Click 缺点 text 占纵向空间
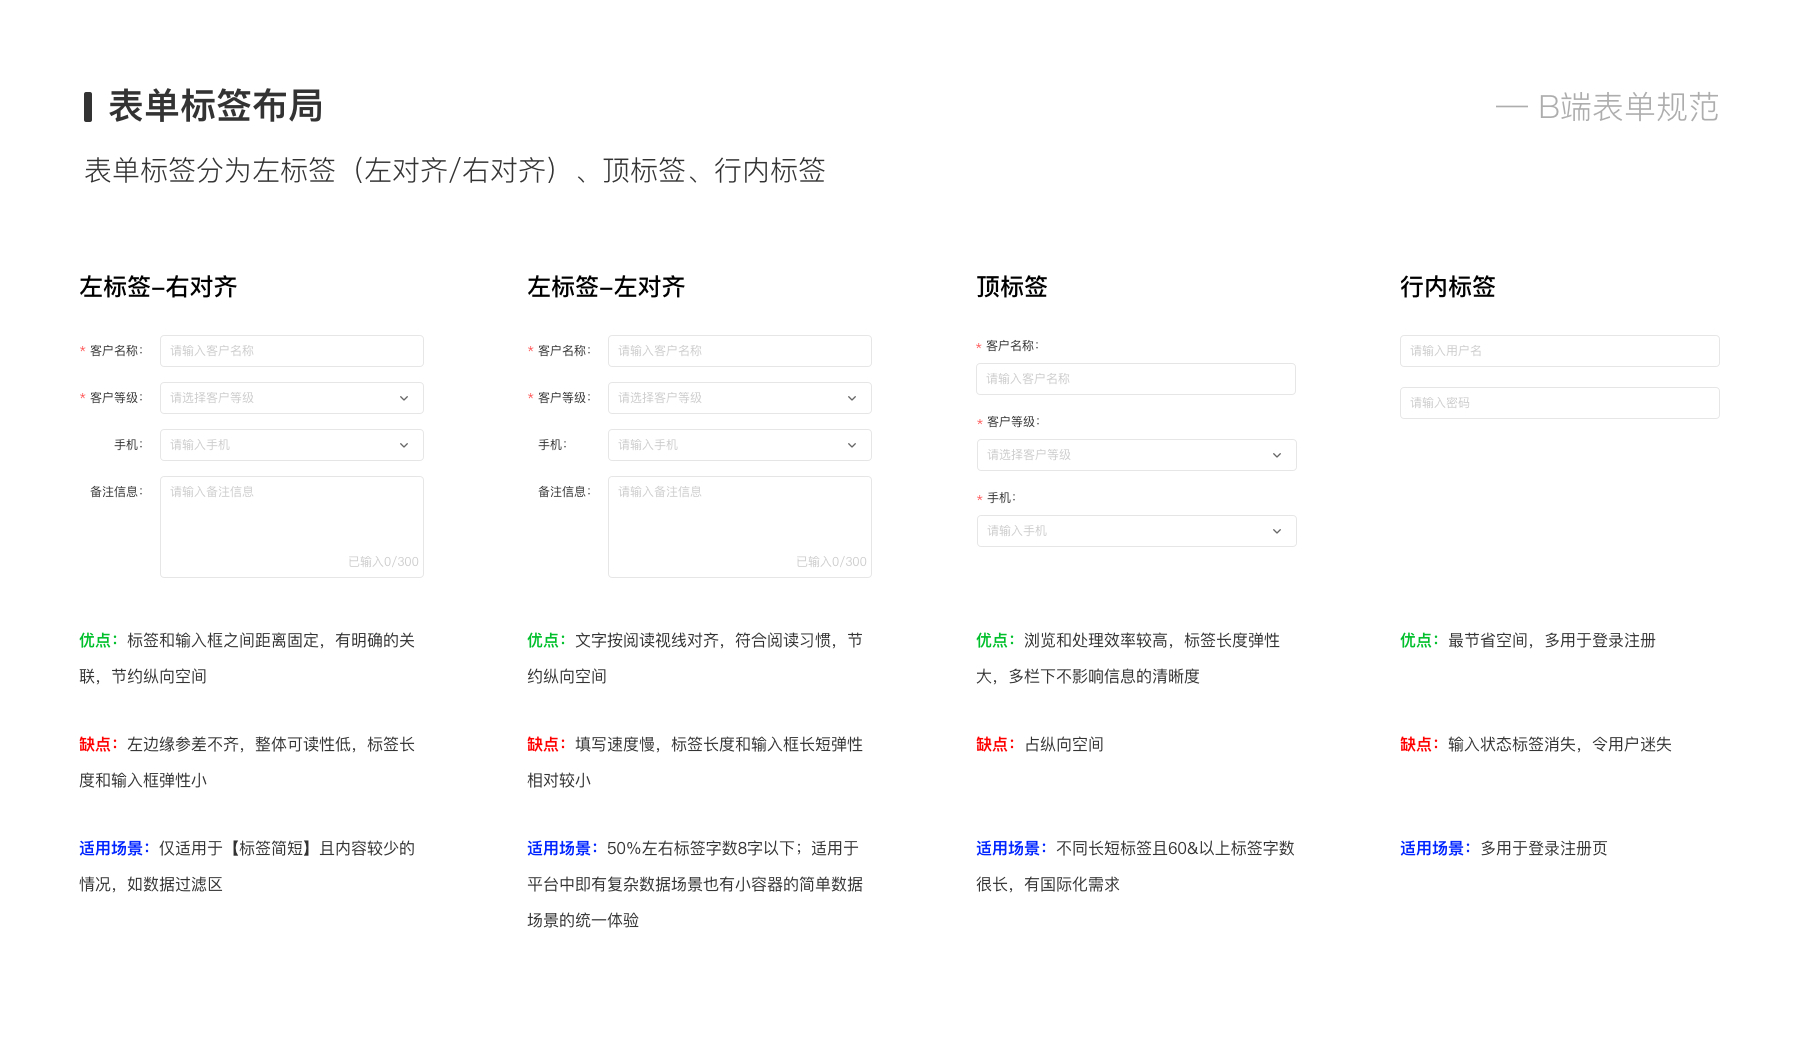Screen dimensions: 1801x1058 (x=1040, y=744)
